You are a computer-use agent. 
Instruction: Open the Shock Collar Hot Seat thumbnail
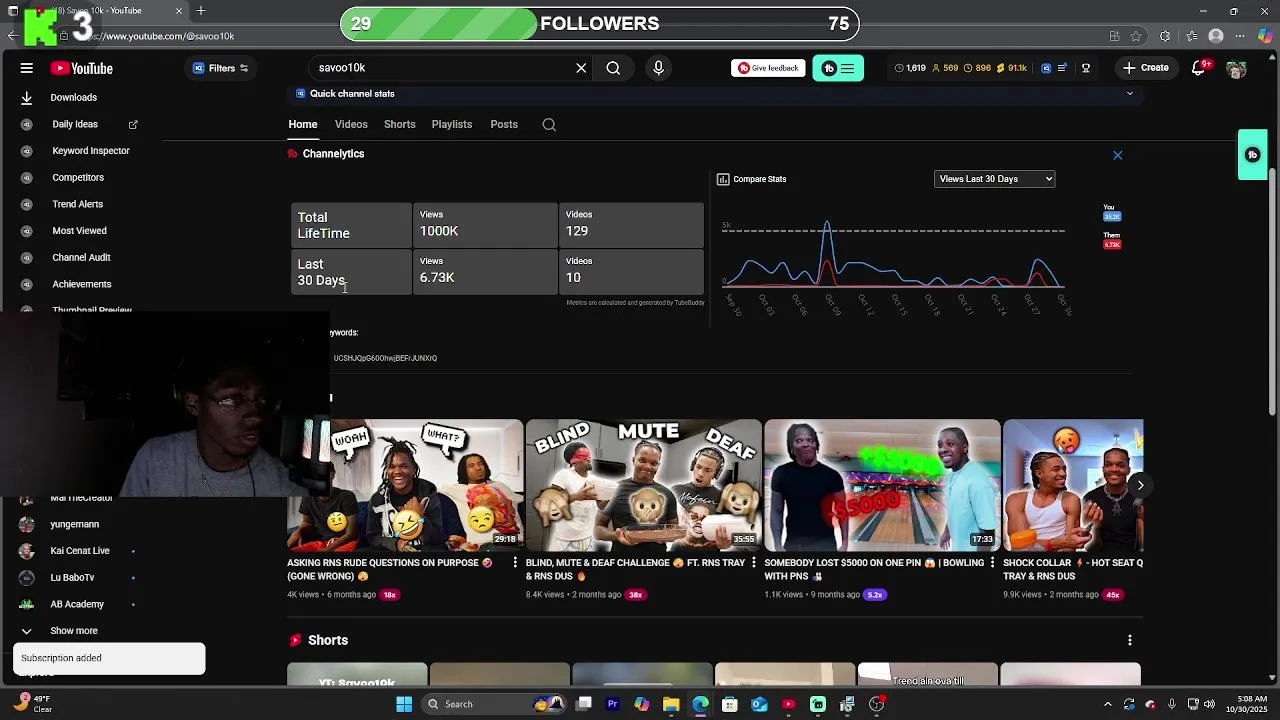pyautogui.click(x=1073, y=485)
